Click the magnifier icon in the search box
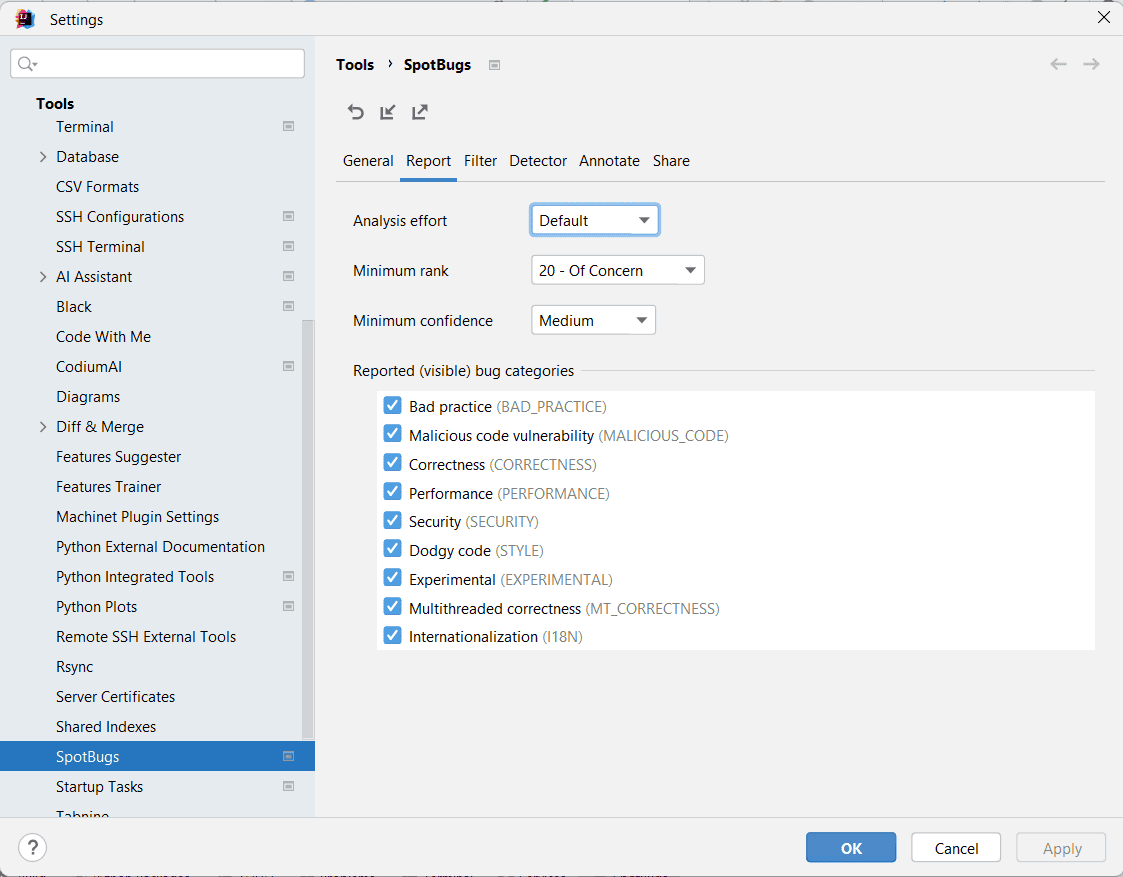The width and height of the screenshot is (1123, 877). point(27,64)
